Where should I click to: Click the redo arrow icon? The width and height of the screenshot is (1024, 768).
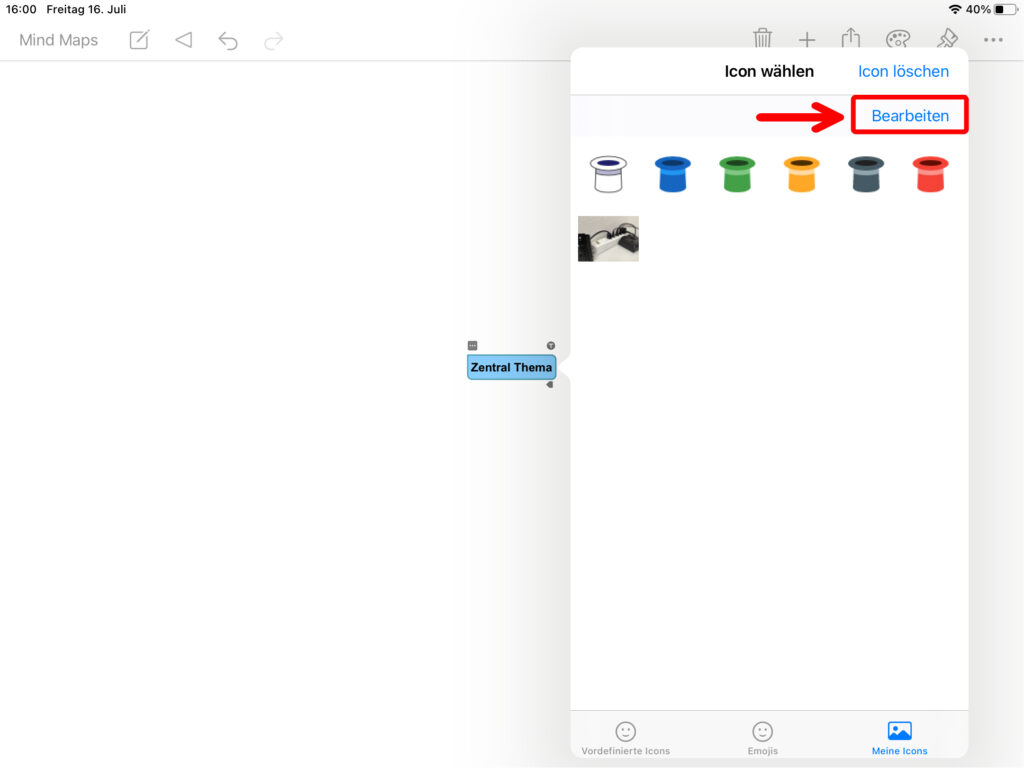pyautogui.click(x=273, y=40)
